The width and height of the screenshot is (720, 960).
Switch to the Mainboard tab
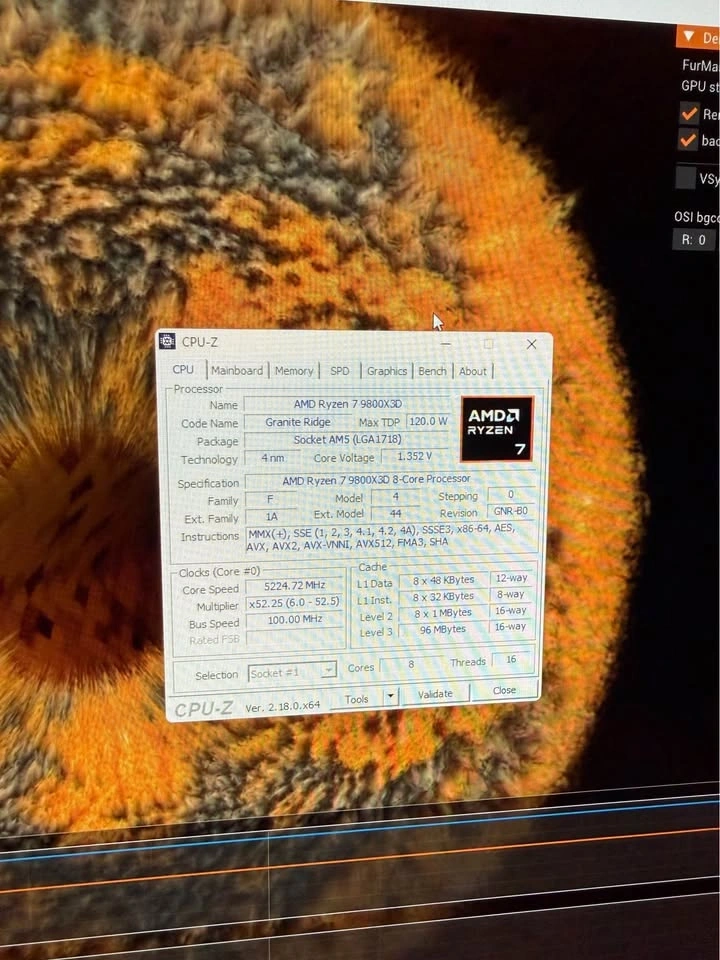click(x=237, y=371)
